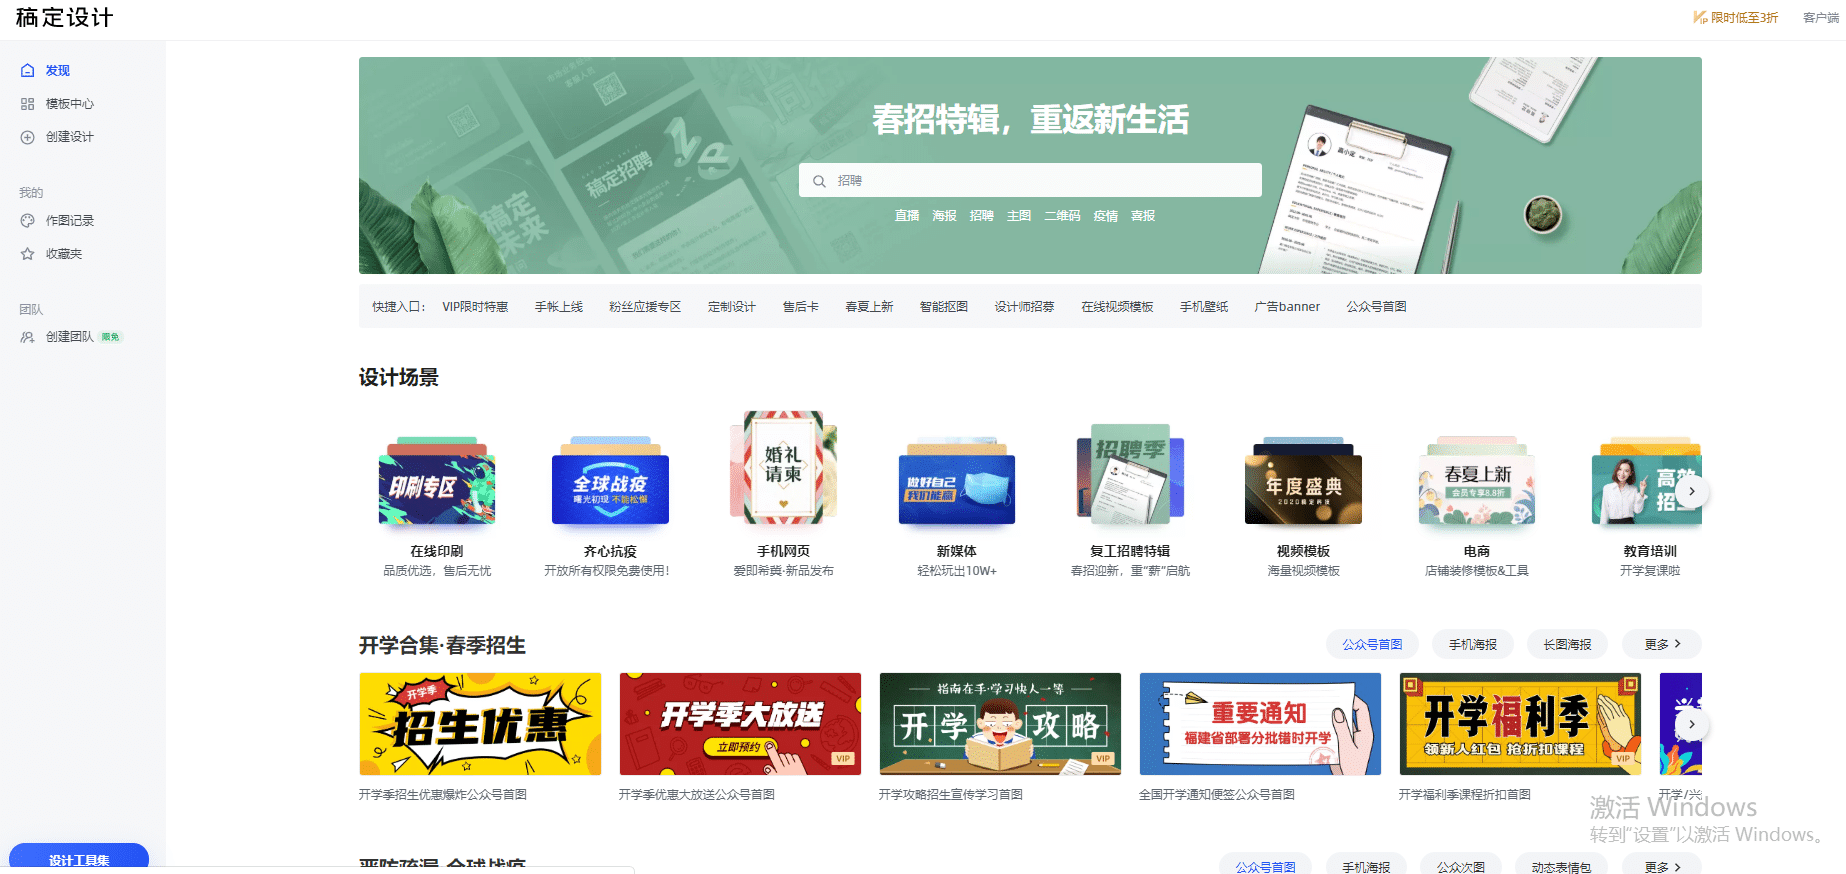Click 招聘 search suggestion under search box
The width and height of the screenshot is (1846, 874).
tap(982, 216)
